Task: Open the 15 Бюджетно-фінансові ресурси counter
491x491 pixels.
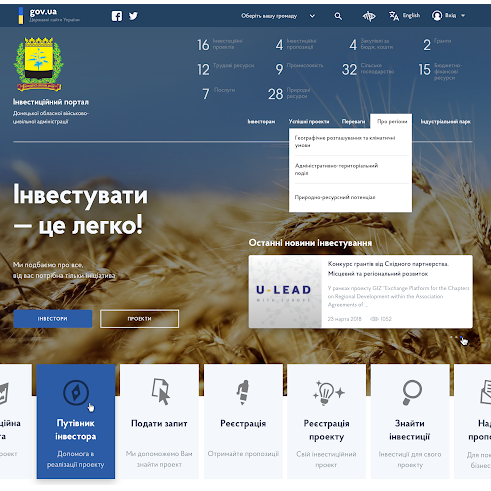Action: coord(440,71)
